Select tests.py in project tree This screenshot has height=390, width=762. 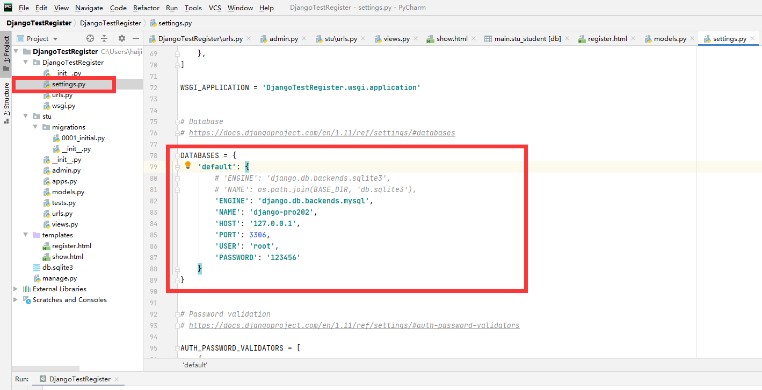64,203
